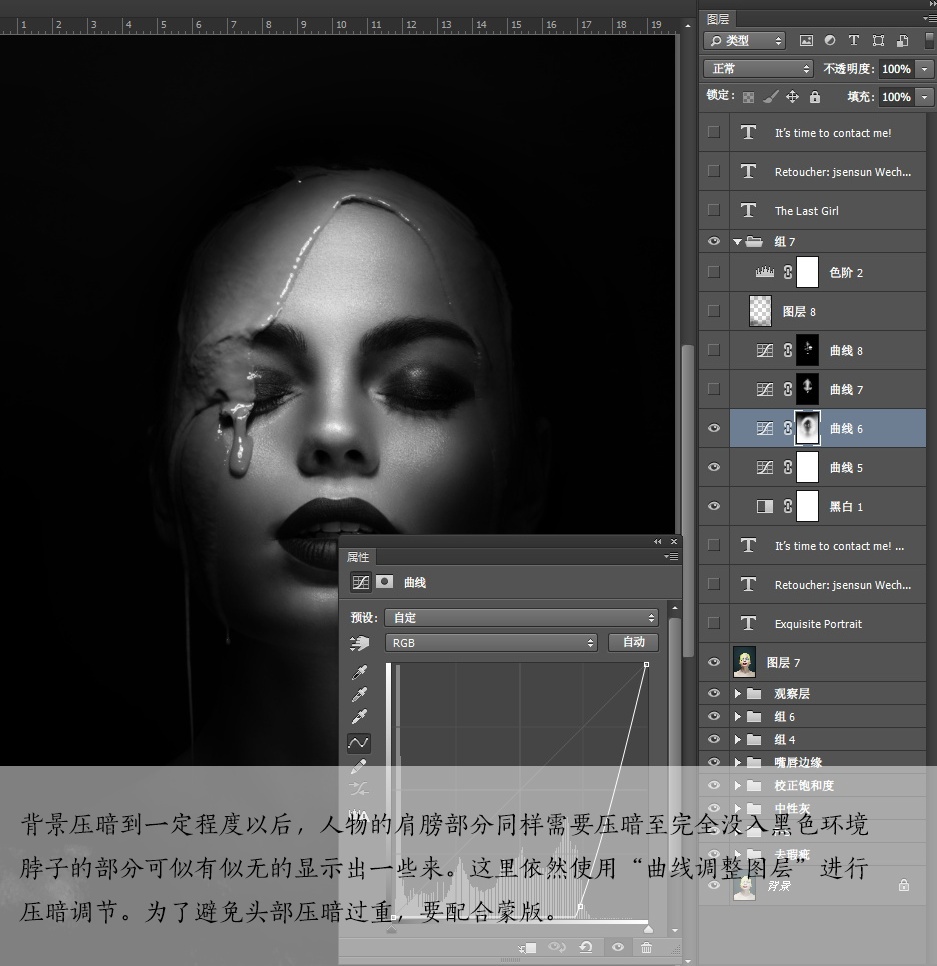Viewport: 937px width, 966px height.
Task: Lock image pixels with the brush icon
Action: click(770, 97)
